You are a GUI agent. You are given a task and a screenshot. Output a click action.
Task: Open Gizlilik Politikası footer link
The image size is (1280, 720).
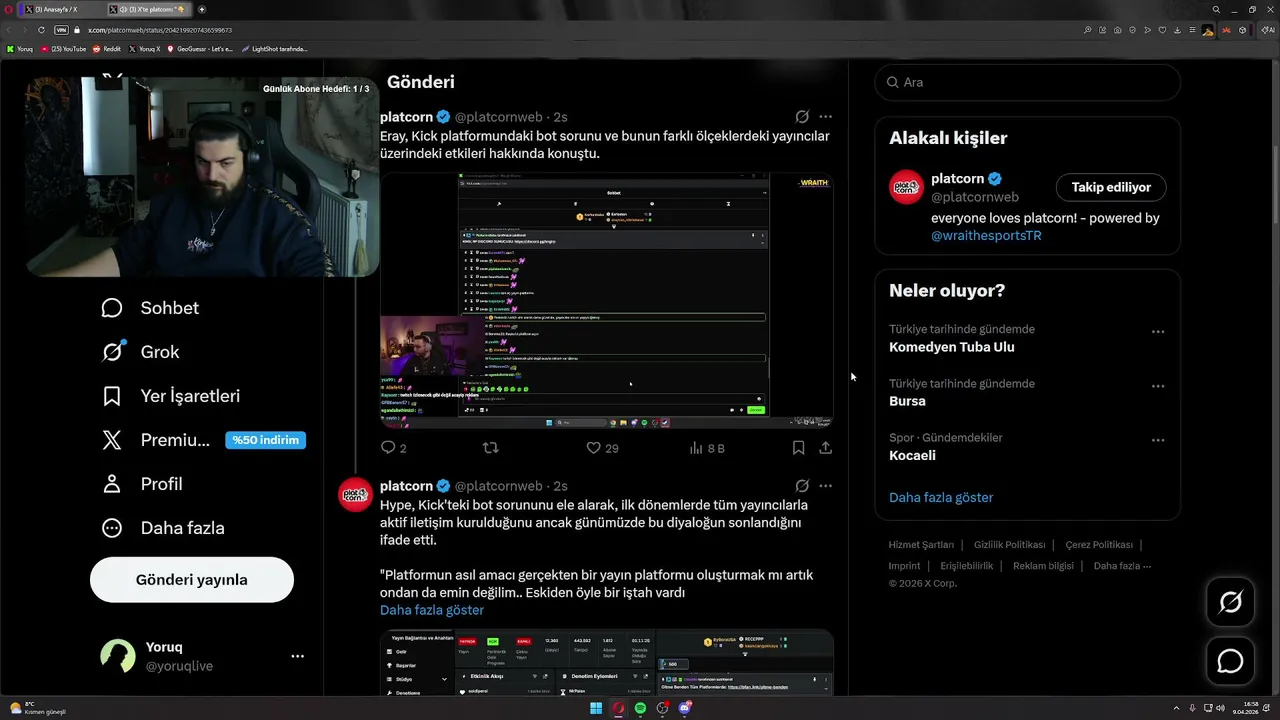click(1009, 545)
